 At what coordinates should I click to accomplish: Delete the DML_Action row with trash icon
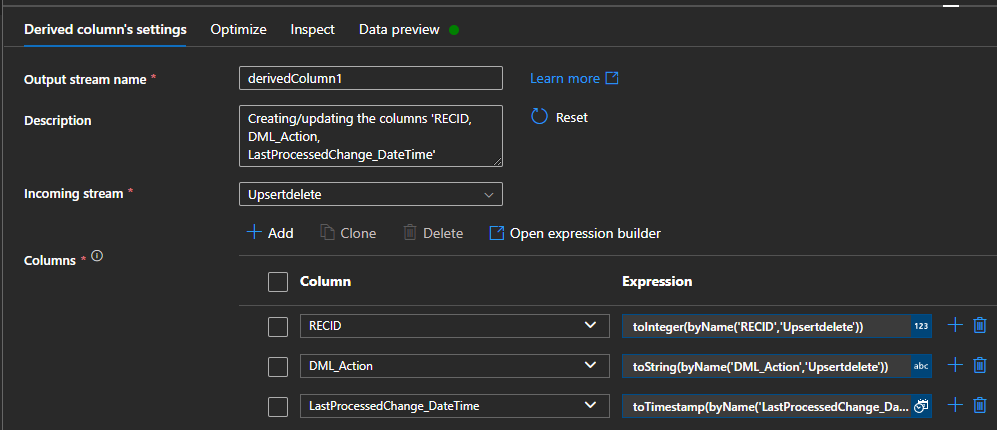click(x=980, y=365)
